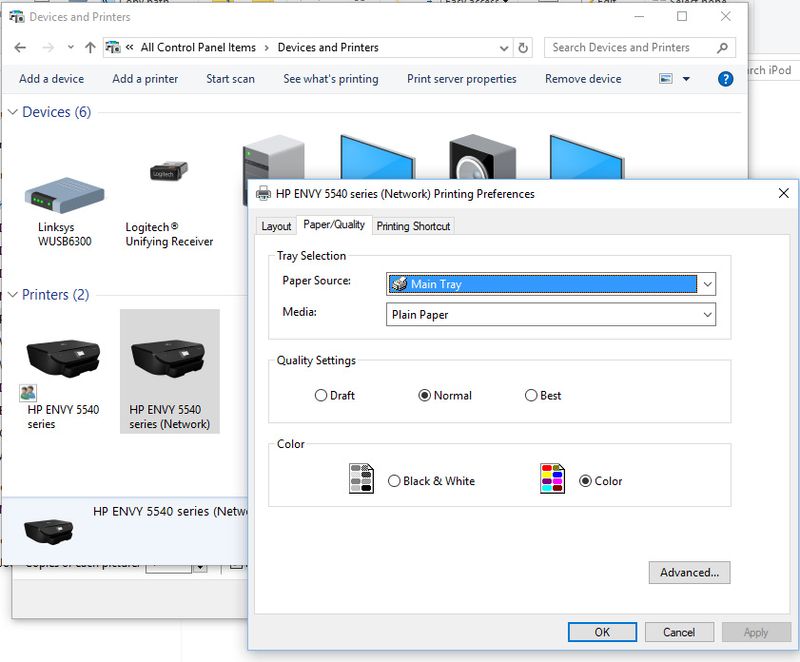Go up one folder level
Image resolution: width=800 pixels, height=662 pixels.
pyautogui.click(x=90, y=47)
